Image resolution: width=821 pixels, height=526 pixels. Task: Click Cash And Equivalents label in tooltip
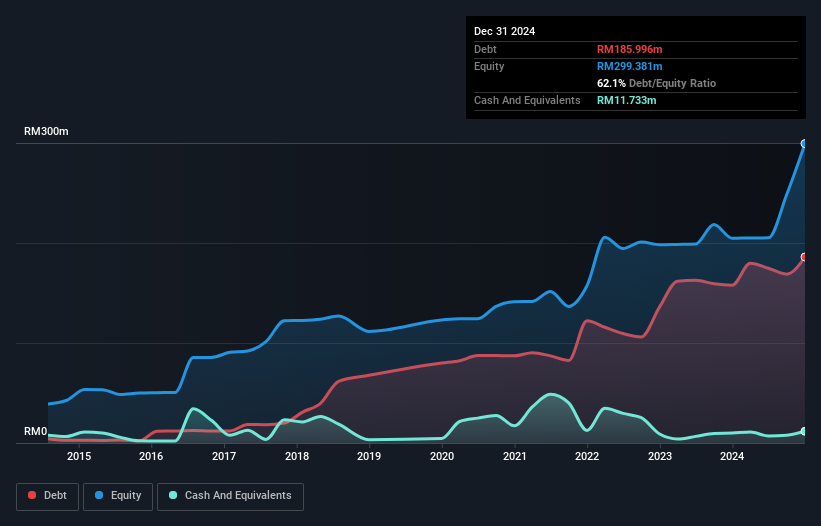pyautogui.click(x=527, y=100)
